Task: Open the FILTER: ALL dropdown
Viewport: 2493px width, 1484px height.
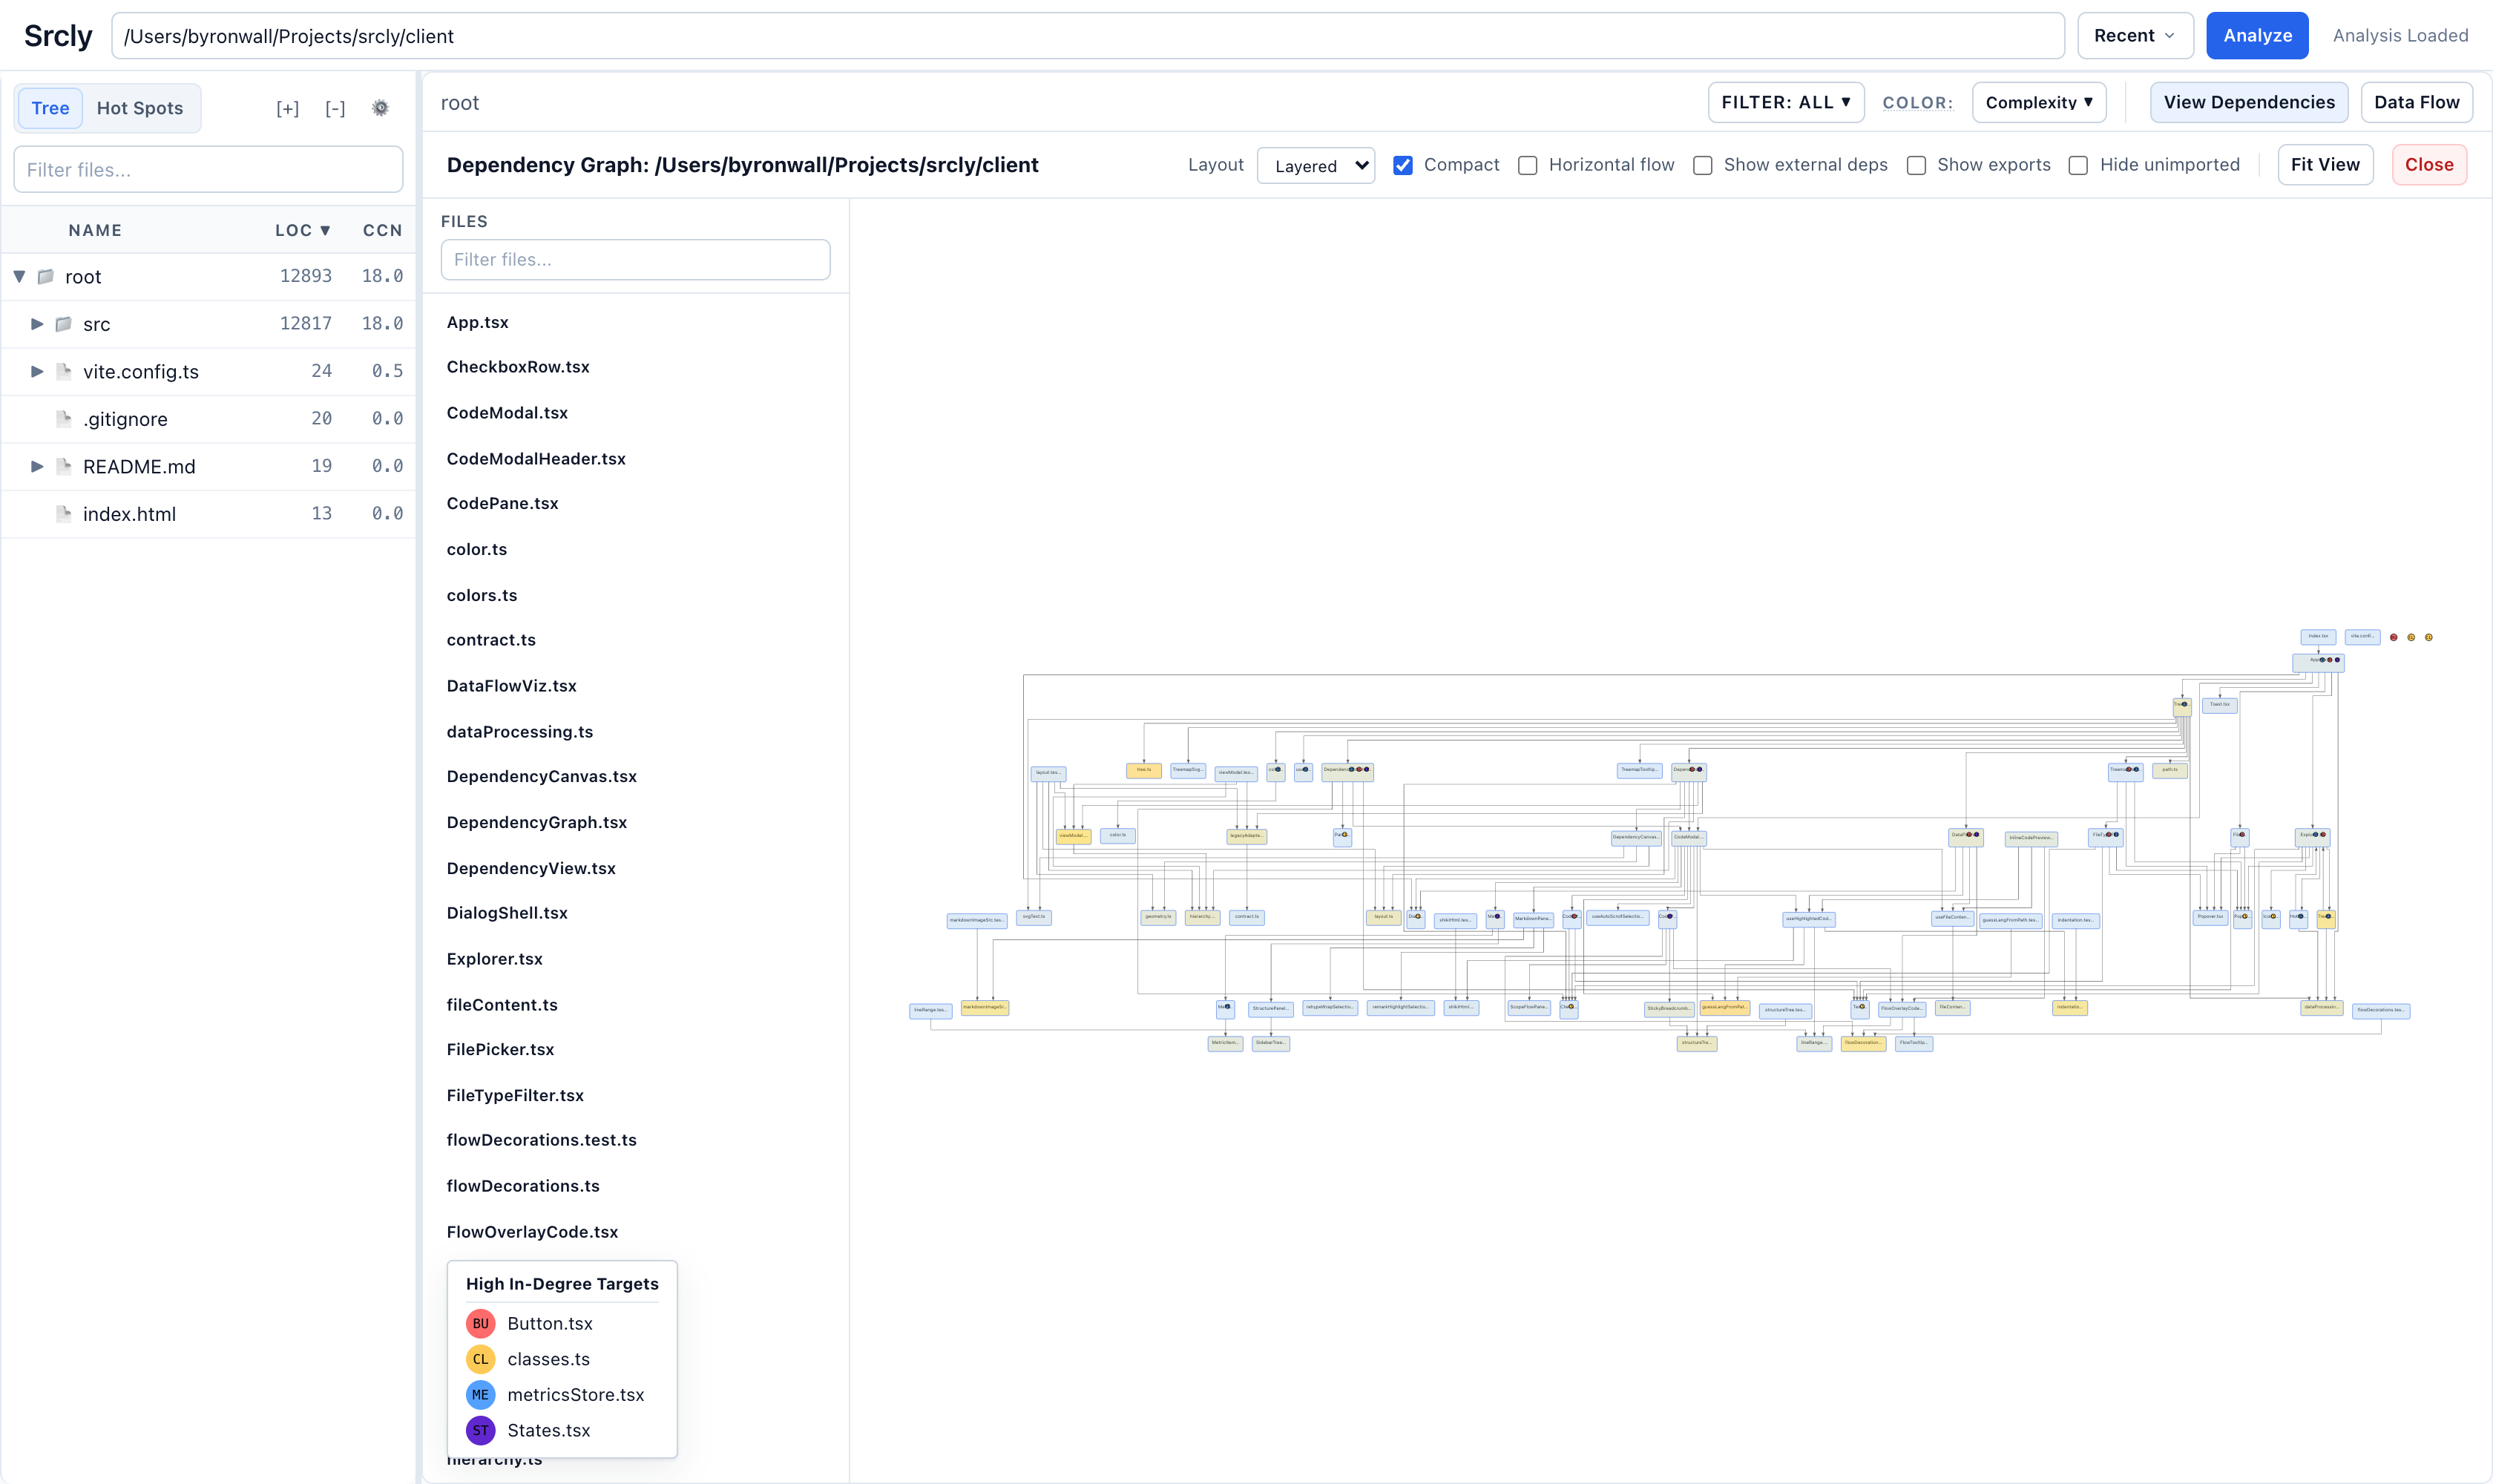Action: (1786, 102)
